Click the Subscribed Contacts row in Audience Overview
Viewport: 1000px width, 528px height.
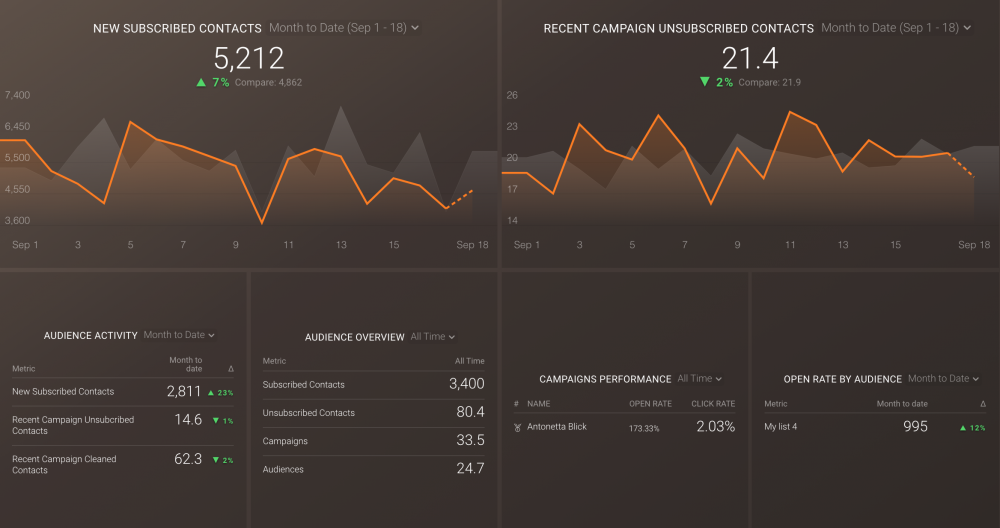coord(304,384)
